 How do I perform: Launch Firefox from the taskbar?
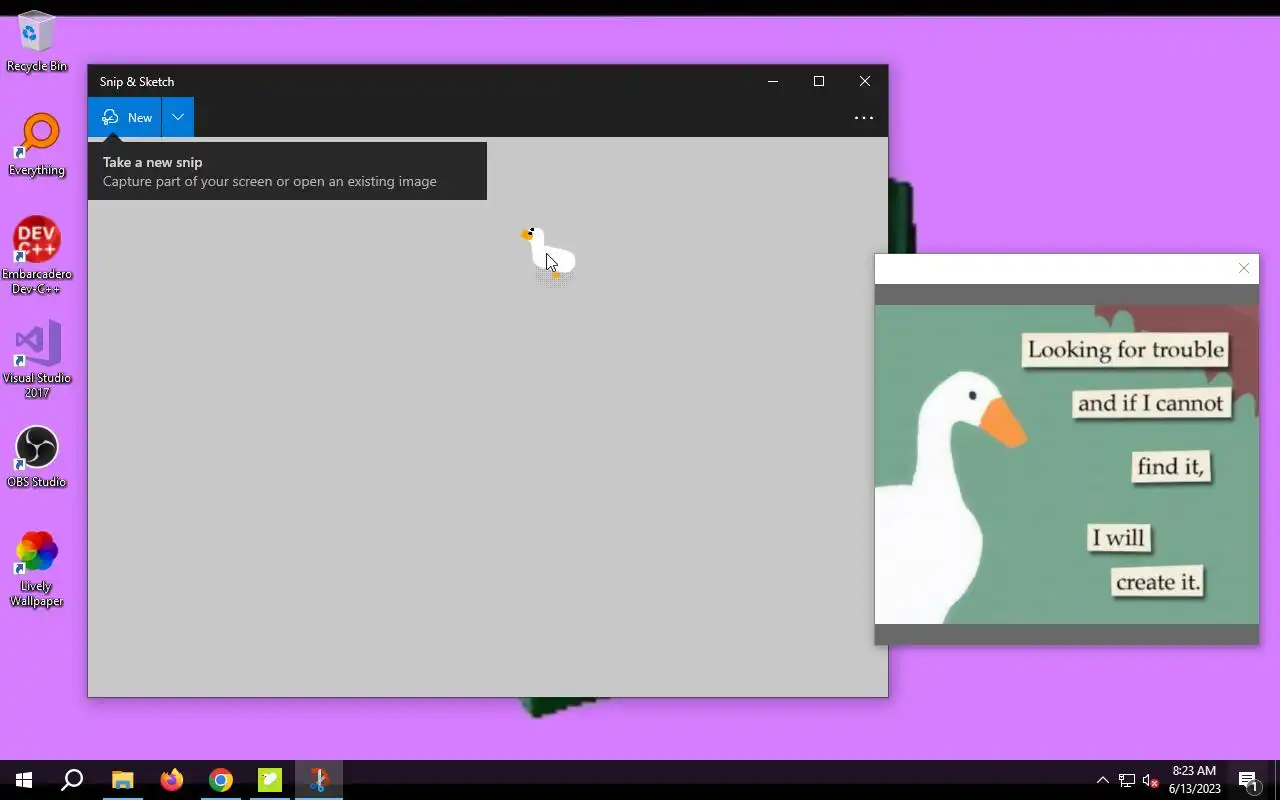pos(172,780)
